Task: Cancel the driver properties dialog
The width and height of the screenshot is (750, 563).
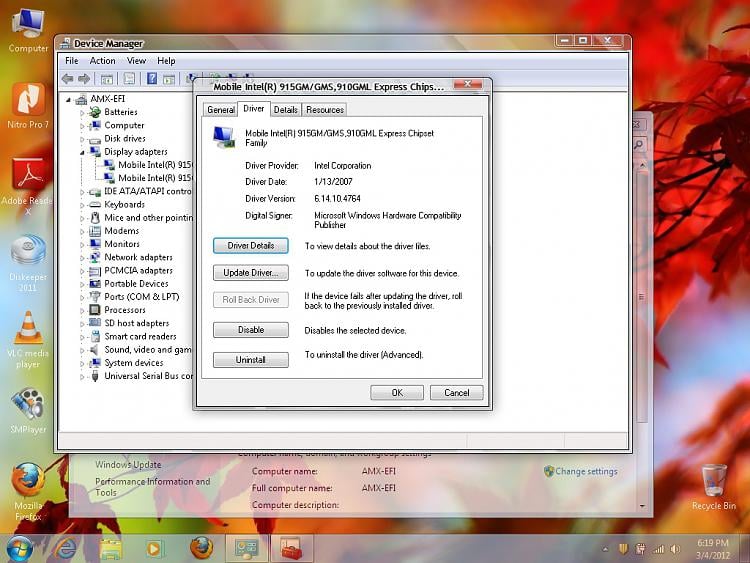Action: (x=456, y=393)
